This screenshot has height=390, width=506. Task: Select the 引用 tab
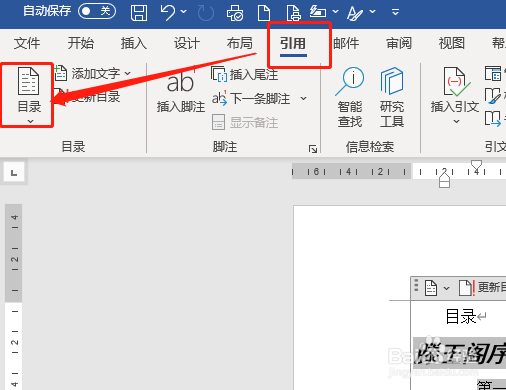coord(293,43)
